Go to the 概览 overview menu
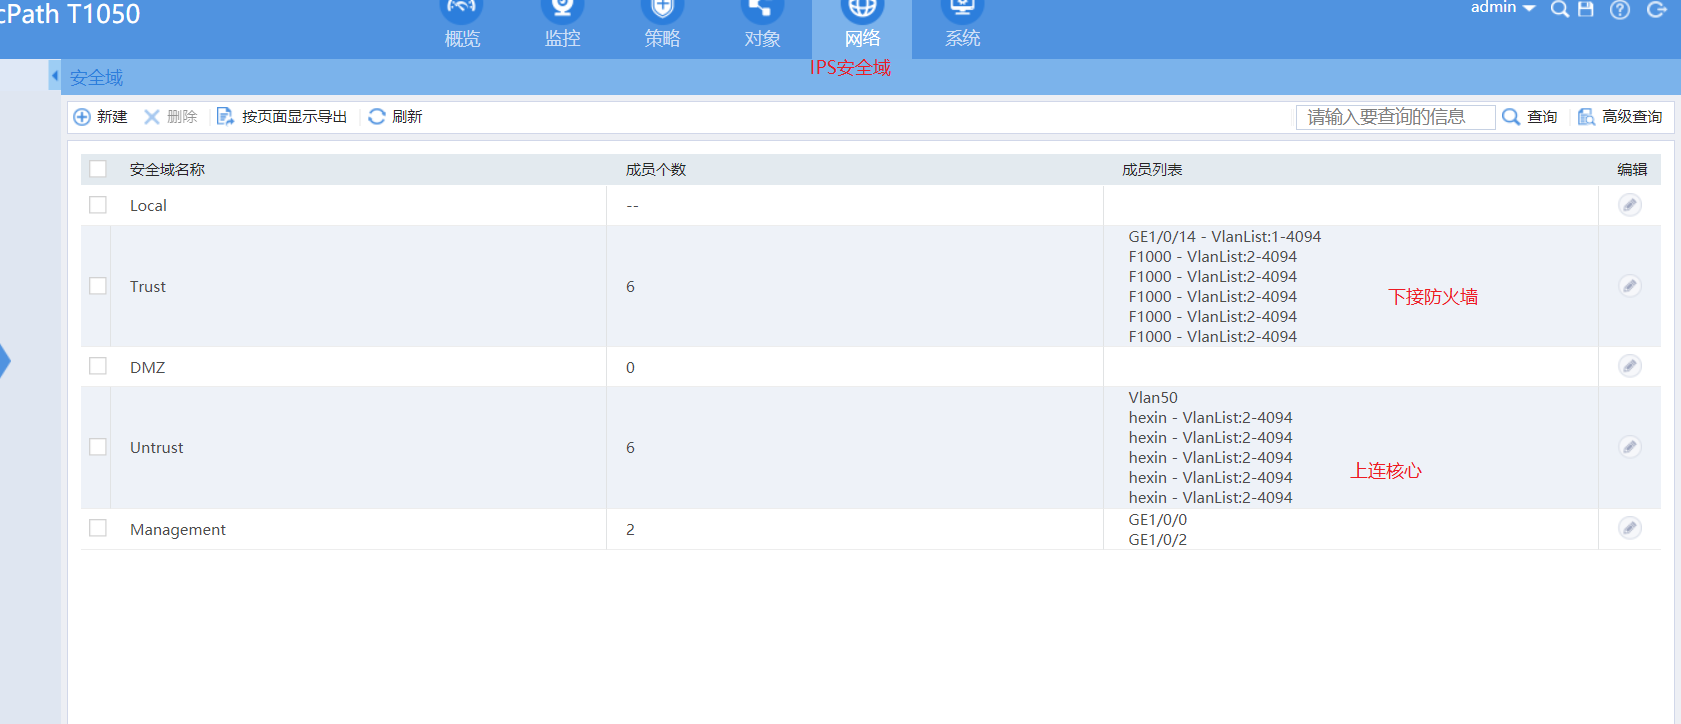 click(x=462, y=25)
